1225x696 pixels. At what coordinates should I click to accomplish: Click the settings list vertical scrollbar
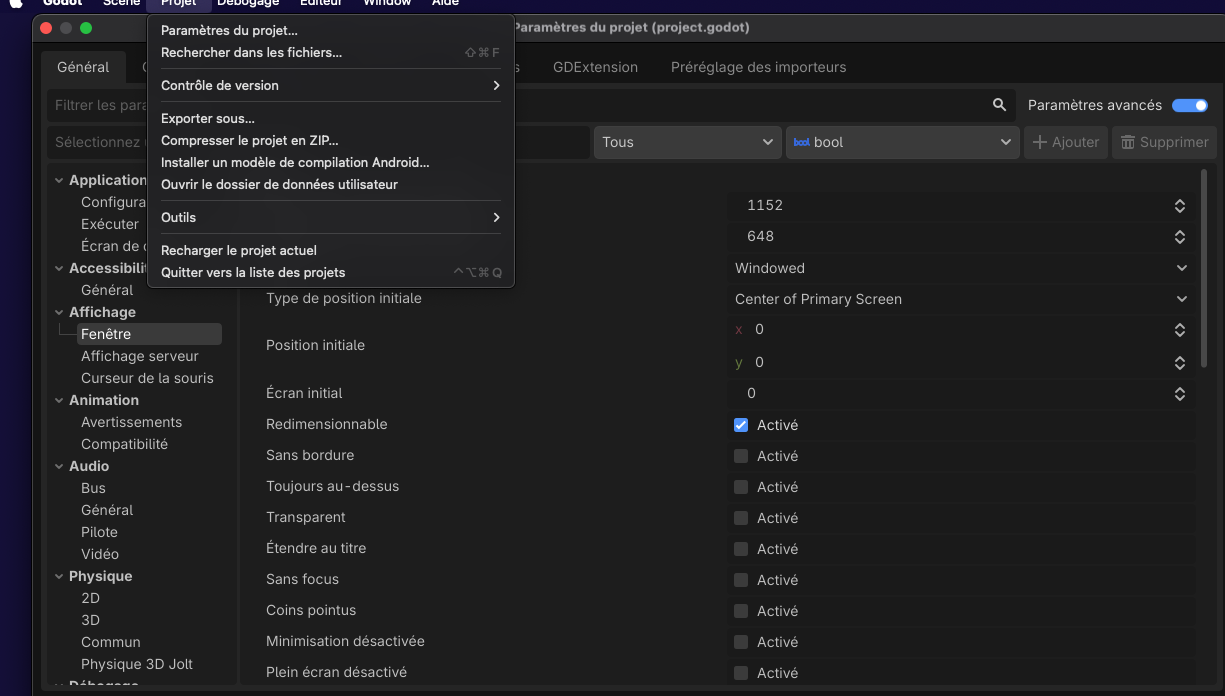[x=1203, y=268]
